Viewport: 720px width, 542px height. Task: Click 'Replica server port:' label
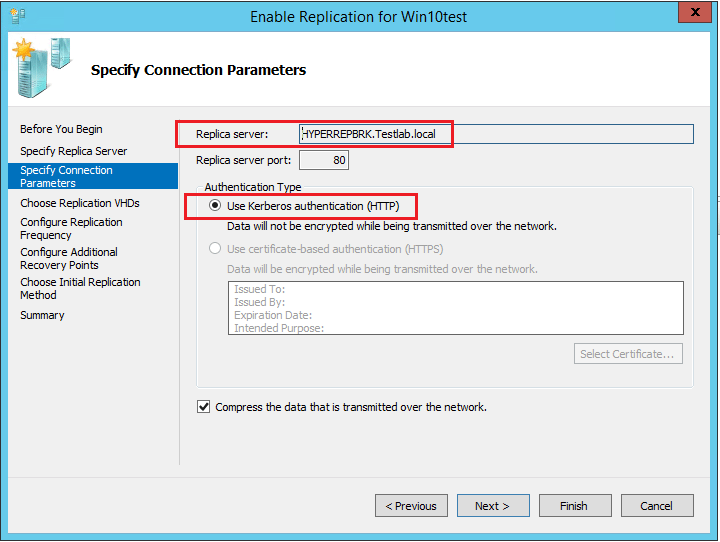pyautogui.click(x=243, y=160)
